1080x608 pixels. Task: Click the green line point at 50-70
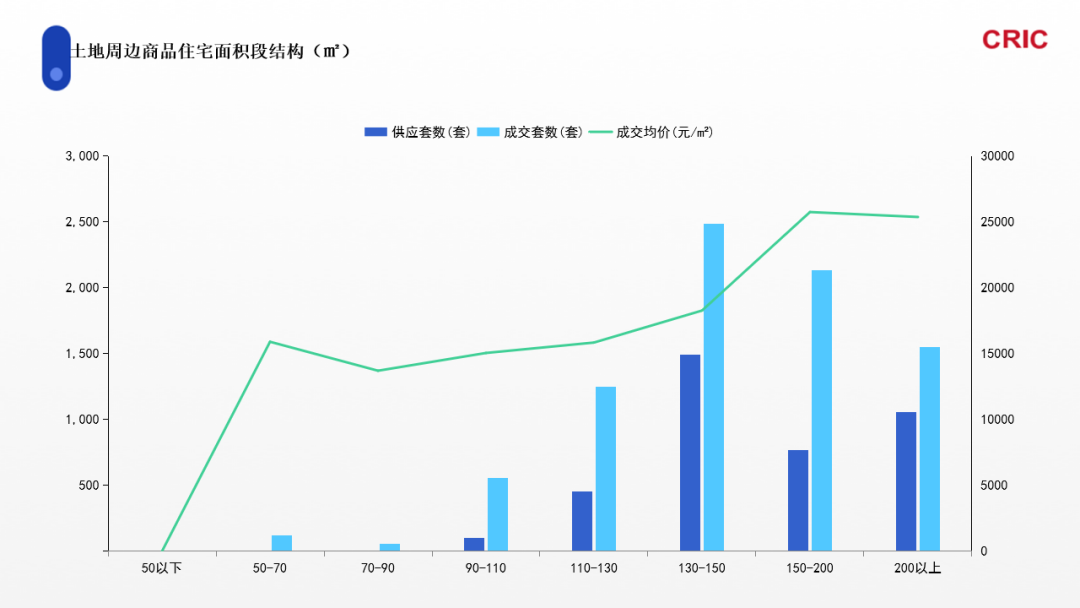270,342
